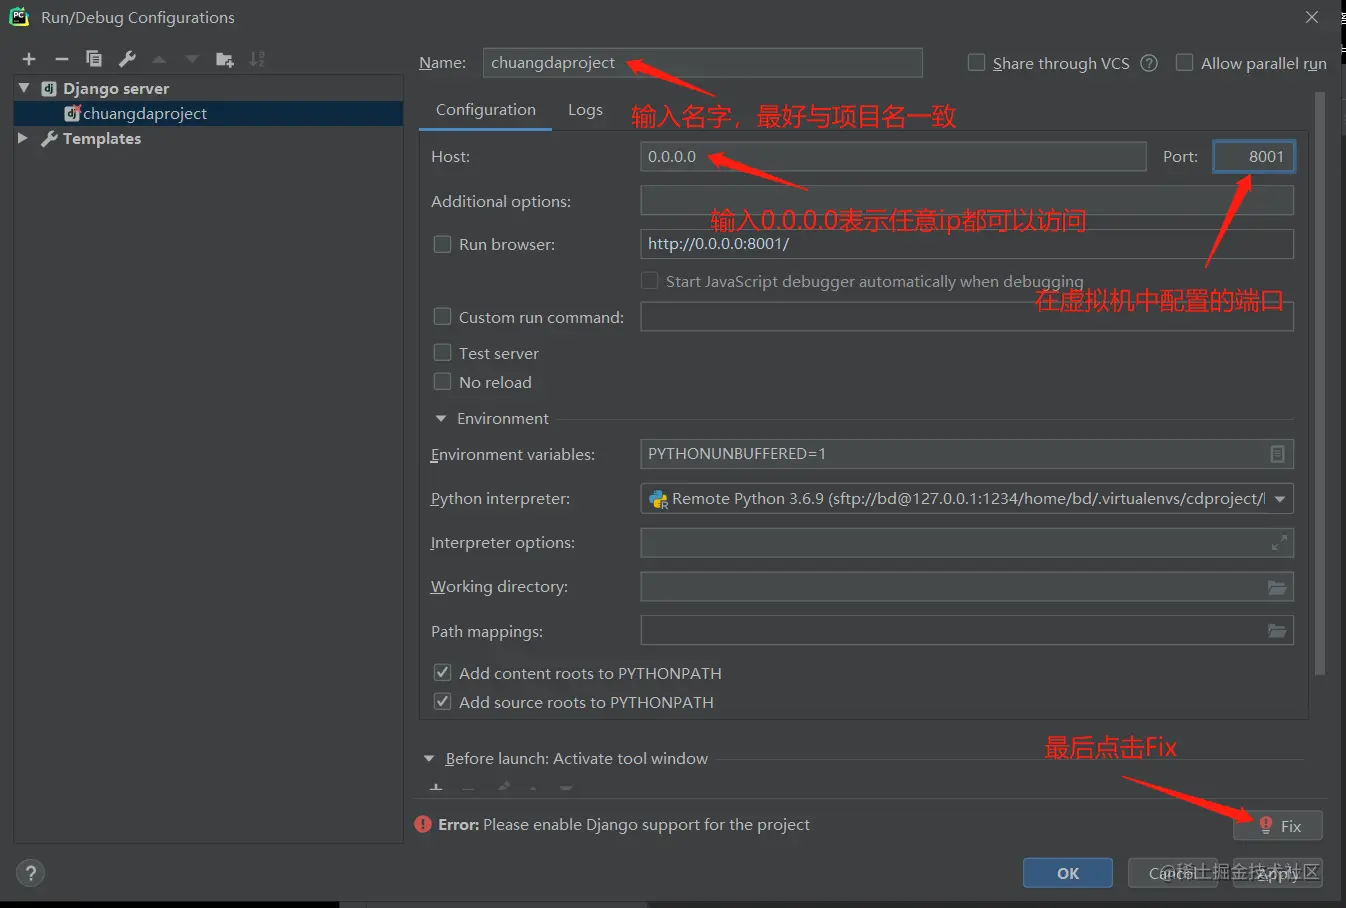
Task: Open Python interpreter dropdown
Action: click(x=1280, y=499)
